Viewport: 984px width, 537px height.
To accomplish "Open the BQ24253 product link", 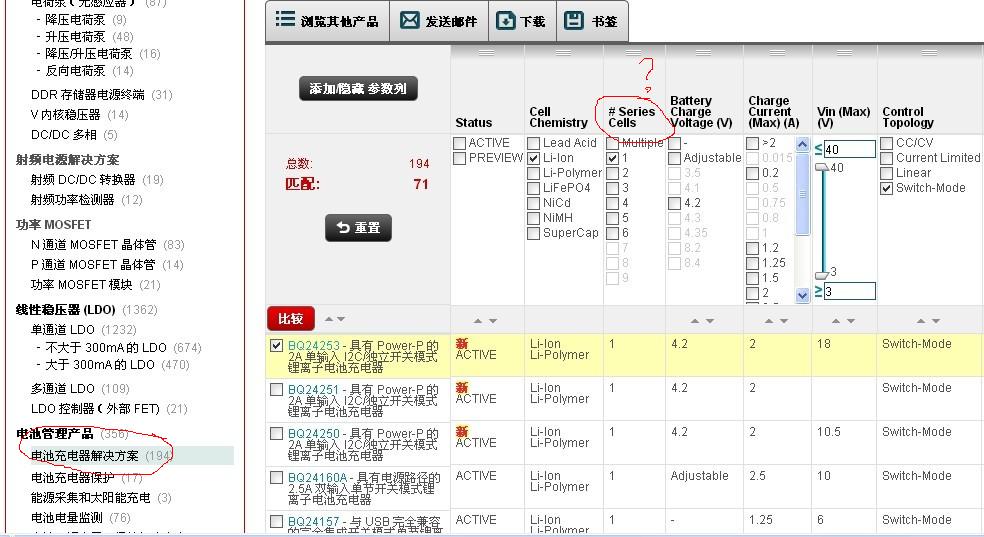I will 313,346.
